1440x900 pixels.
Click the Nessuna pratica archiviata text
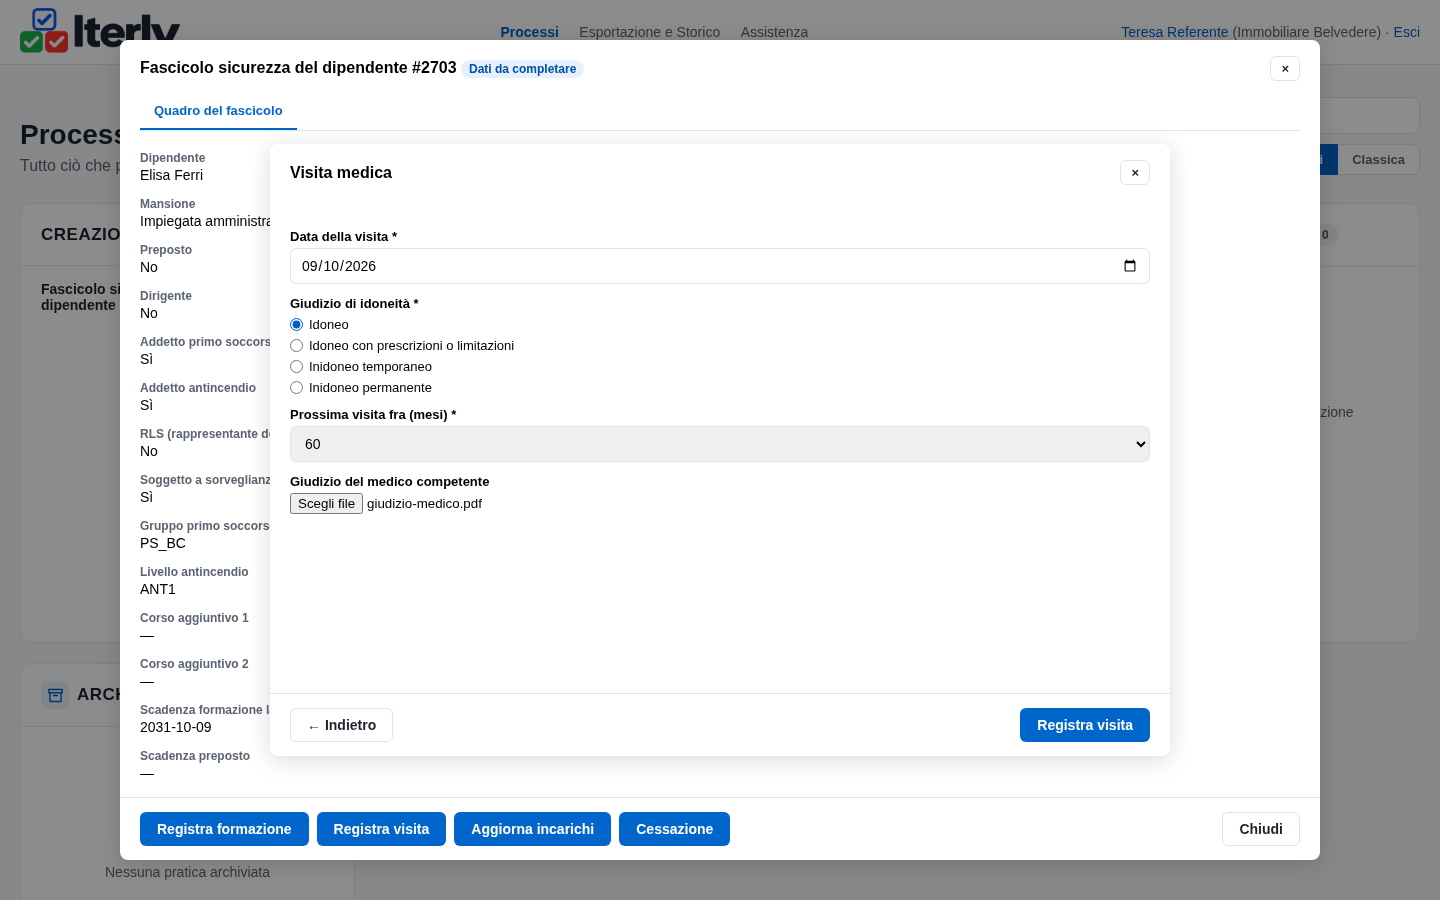pos(187,872)
